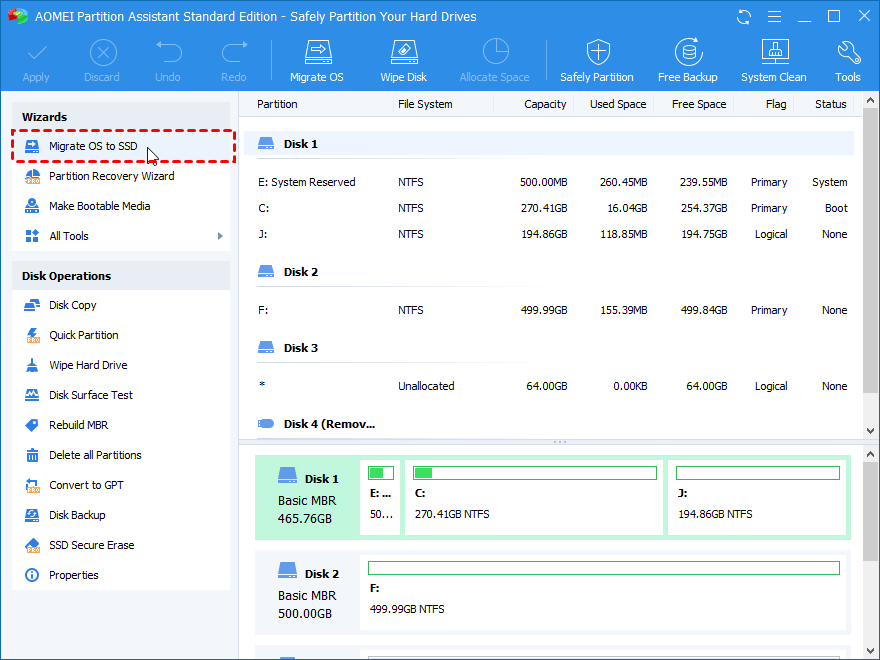The height and width of the screenshot is (660, 880).
Task: Open the System Clean utility
Action: (773, 60)
